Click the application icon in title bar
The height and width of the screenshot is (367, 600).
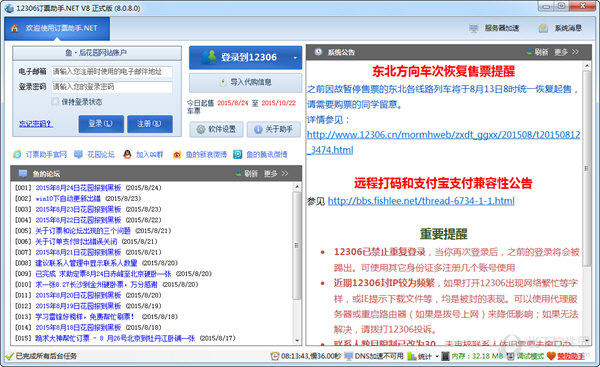(9, 8)
